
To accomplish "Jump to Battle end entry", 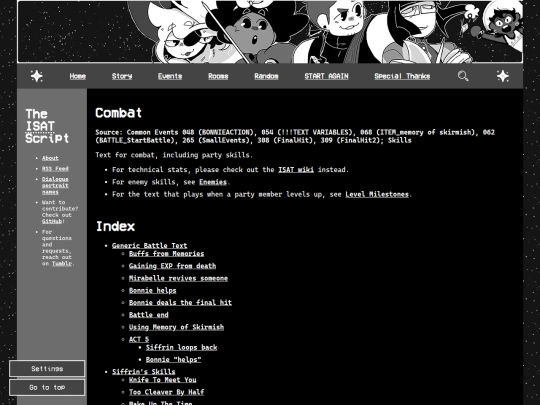I will click(x=148, y=315).
